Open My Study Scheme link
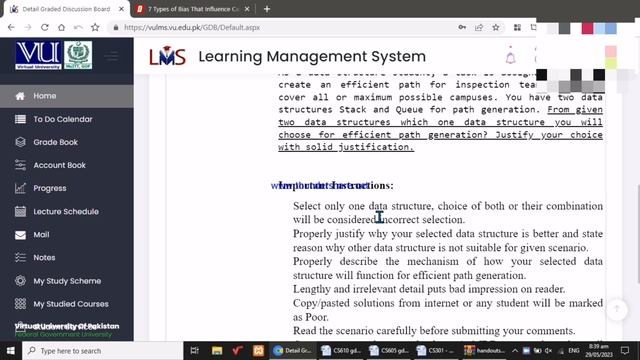Screen dimensions: 640x360 tap(67, 281)
